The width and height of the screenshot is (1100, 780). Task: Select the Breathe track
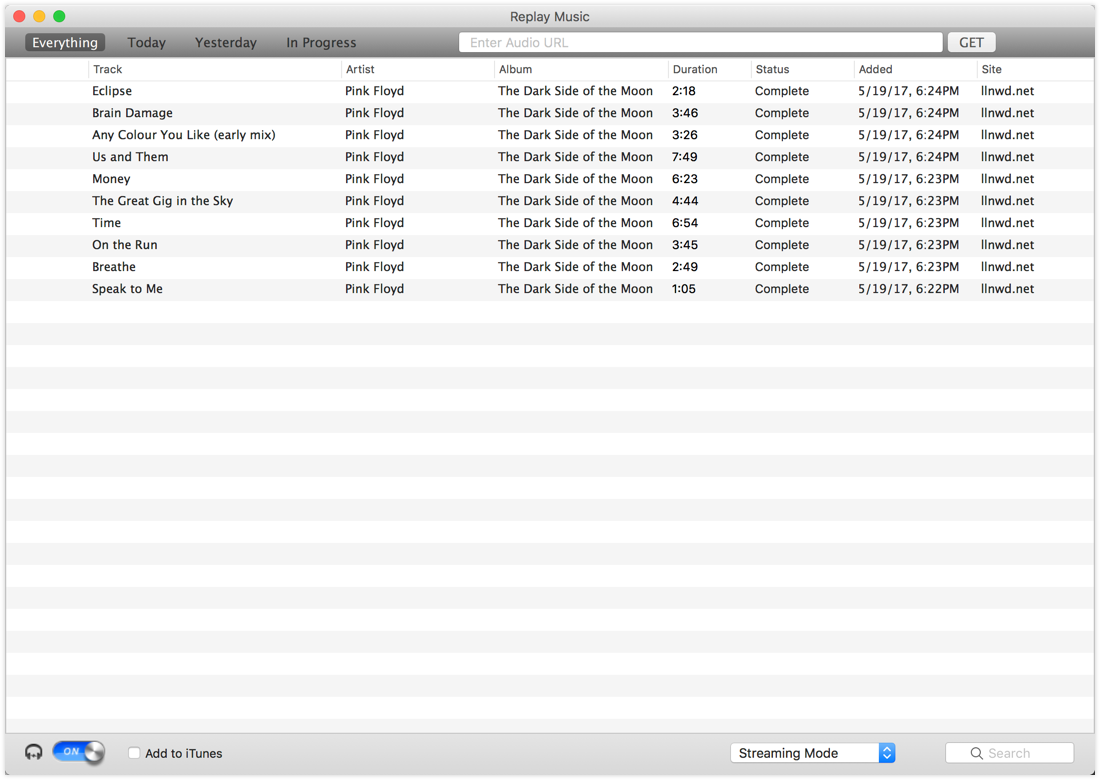click(549, 267)
